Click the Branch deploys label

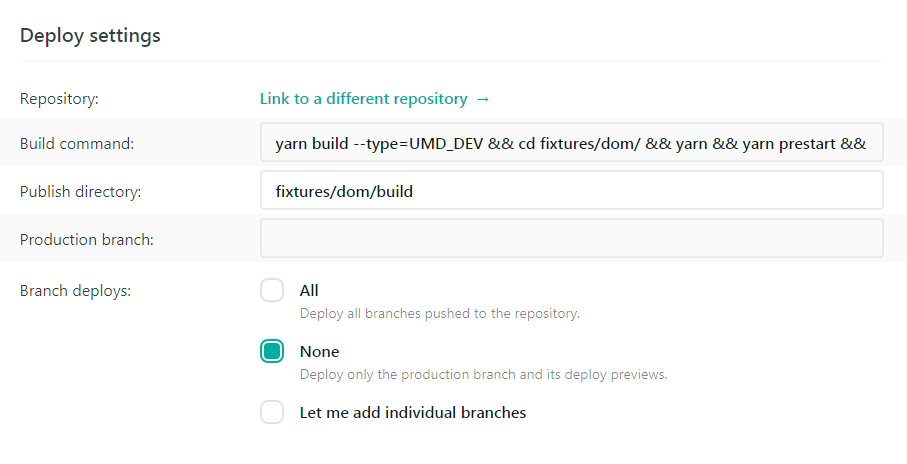[75, 291]
